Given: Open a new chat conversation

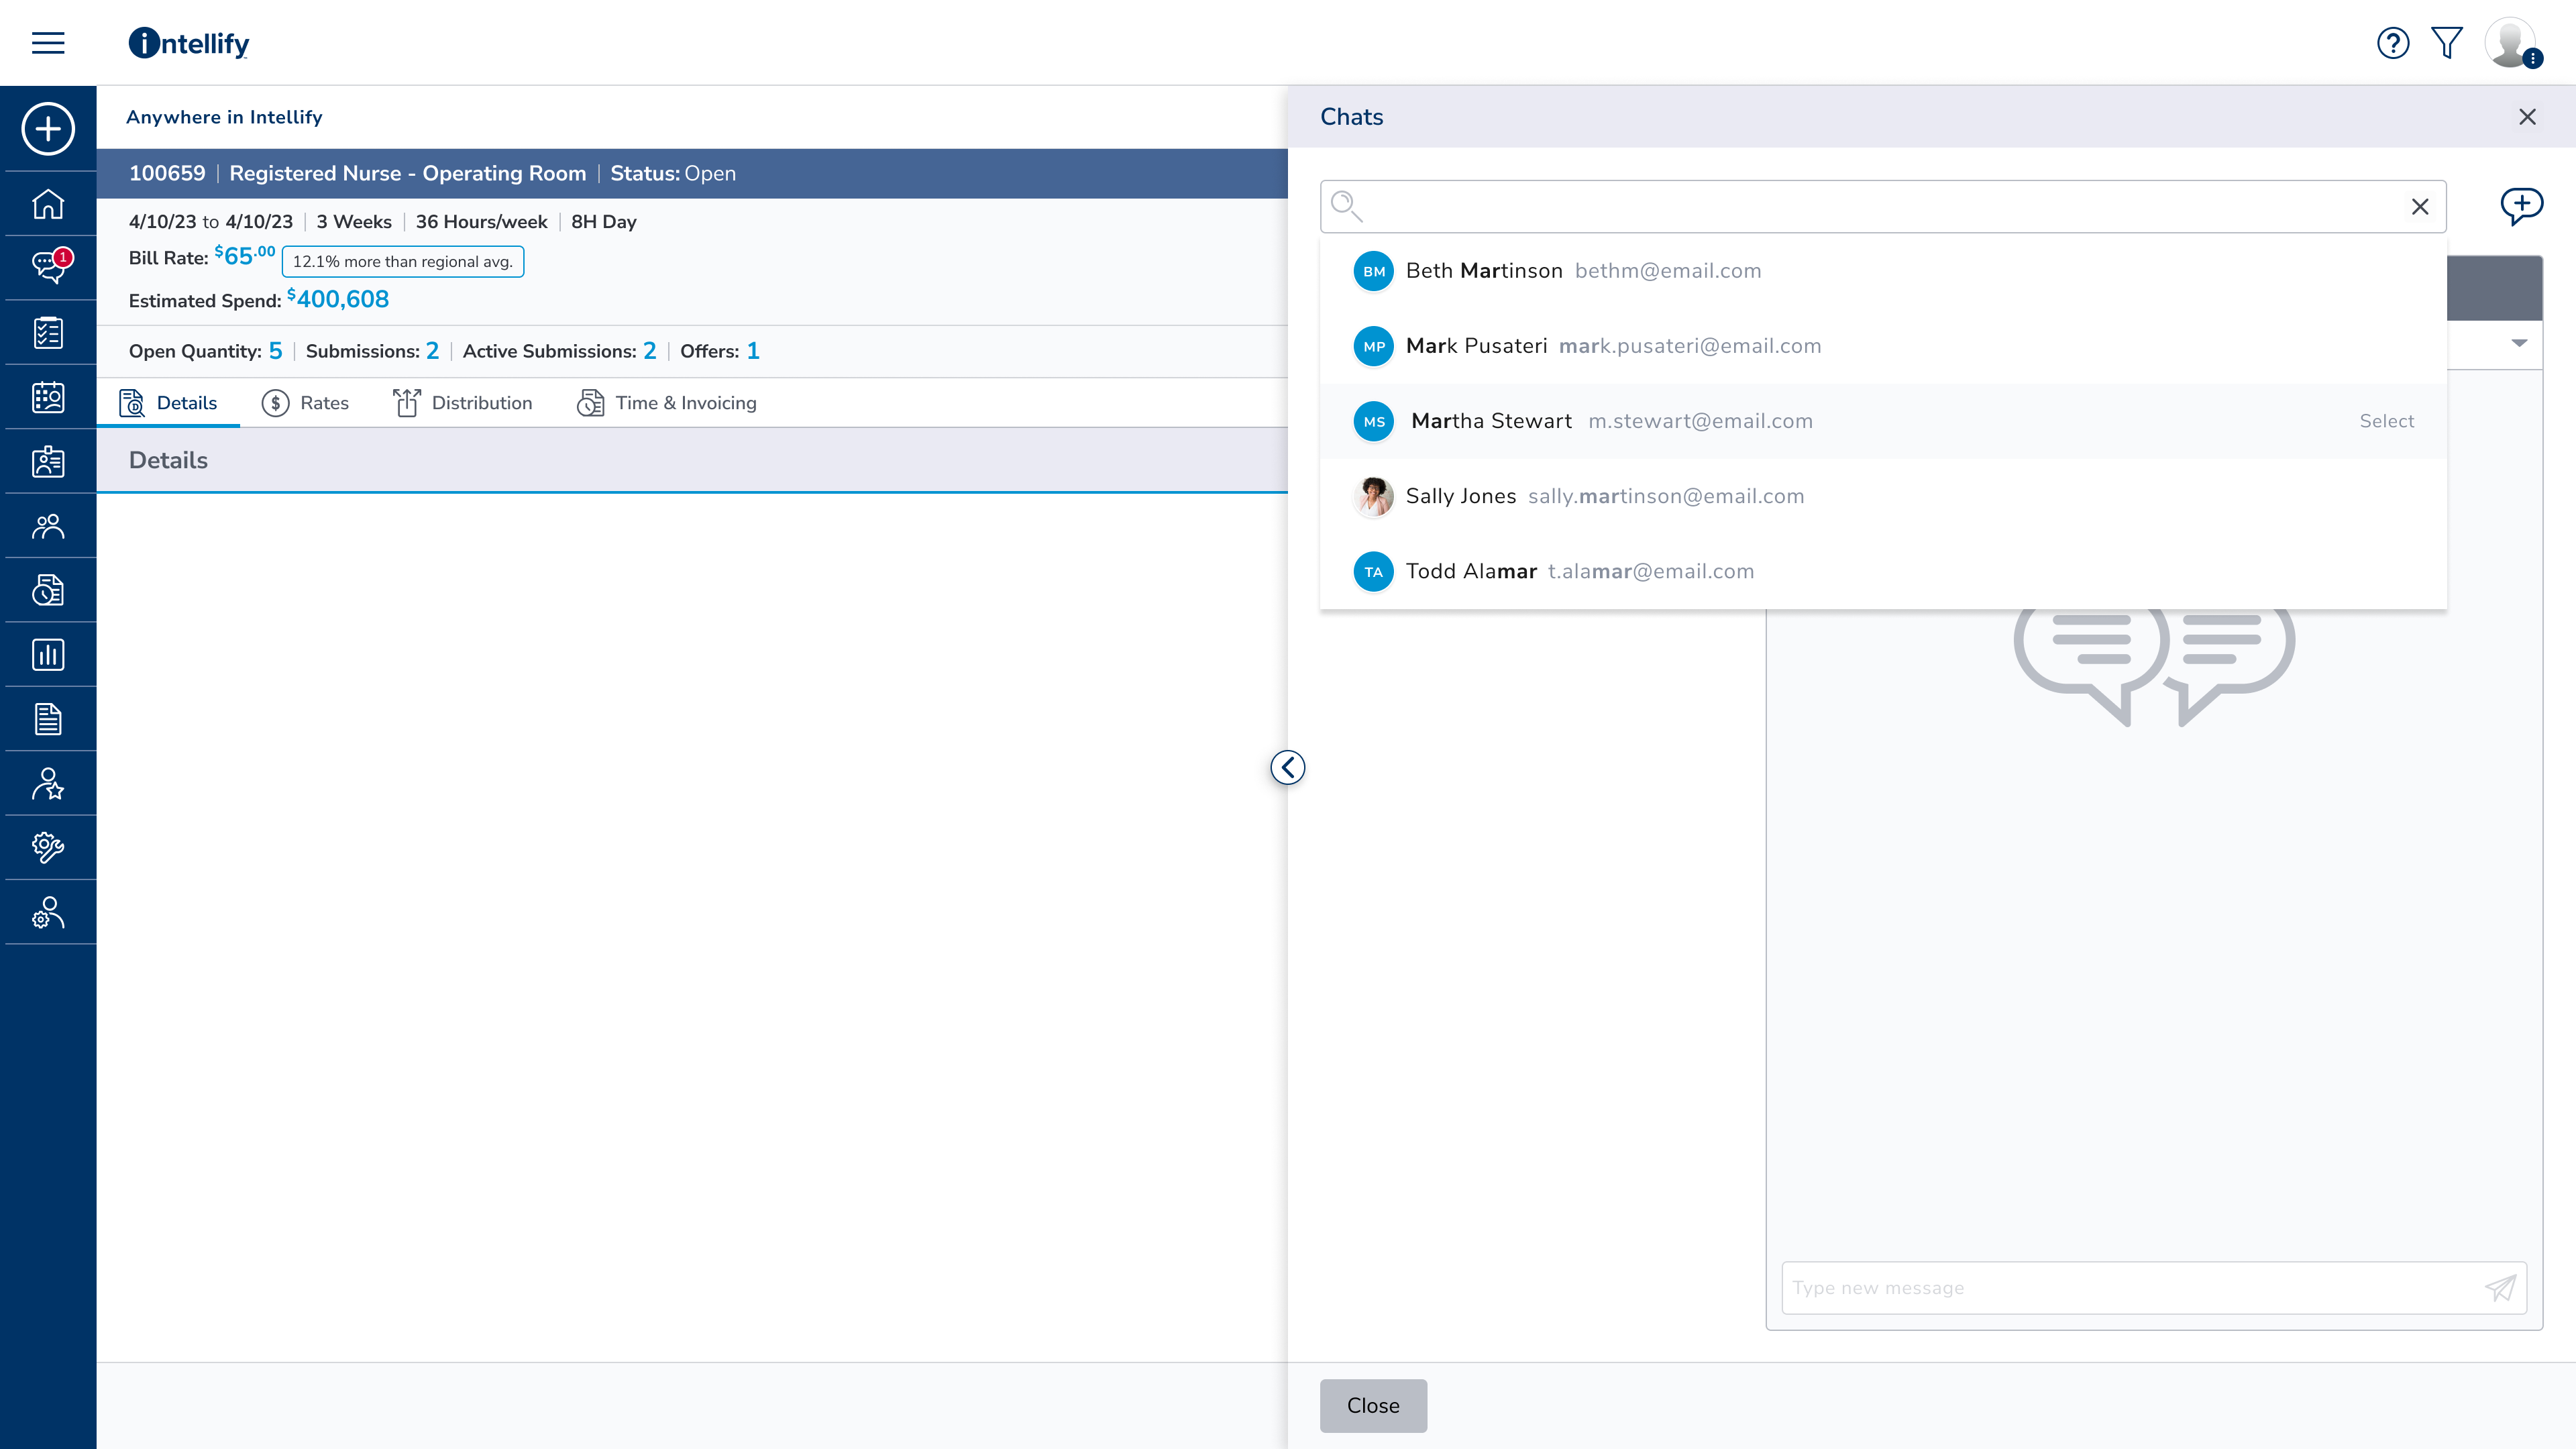Looking at the screenshot, I should click(2522, 205).
